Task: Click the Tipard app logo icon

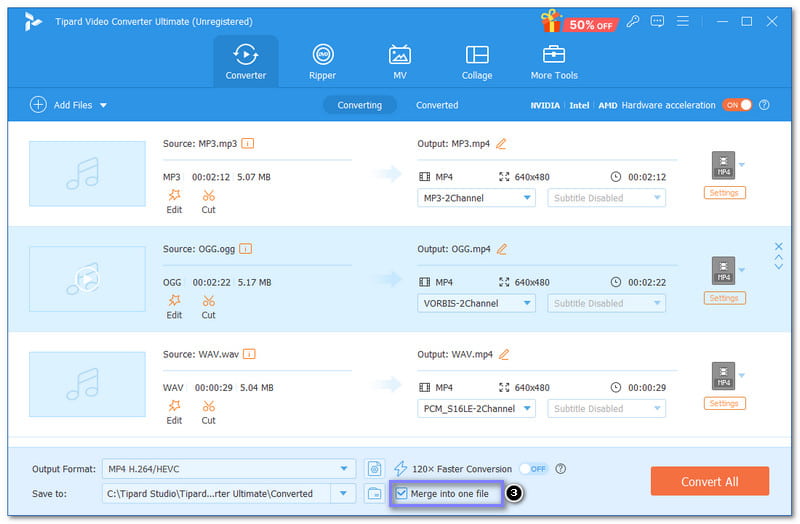Action: [32, 21]
